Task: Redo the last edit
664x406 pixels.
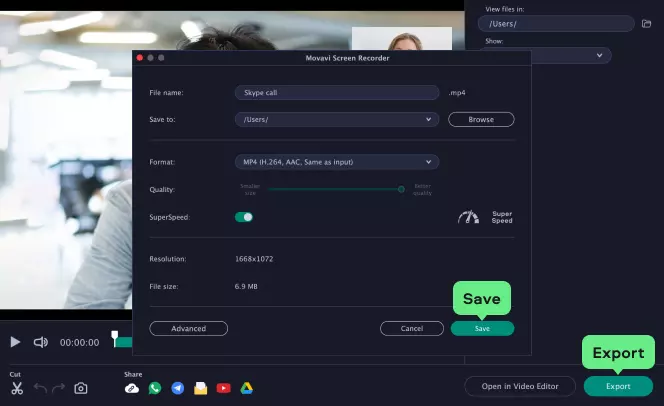Action: [58, 388]
